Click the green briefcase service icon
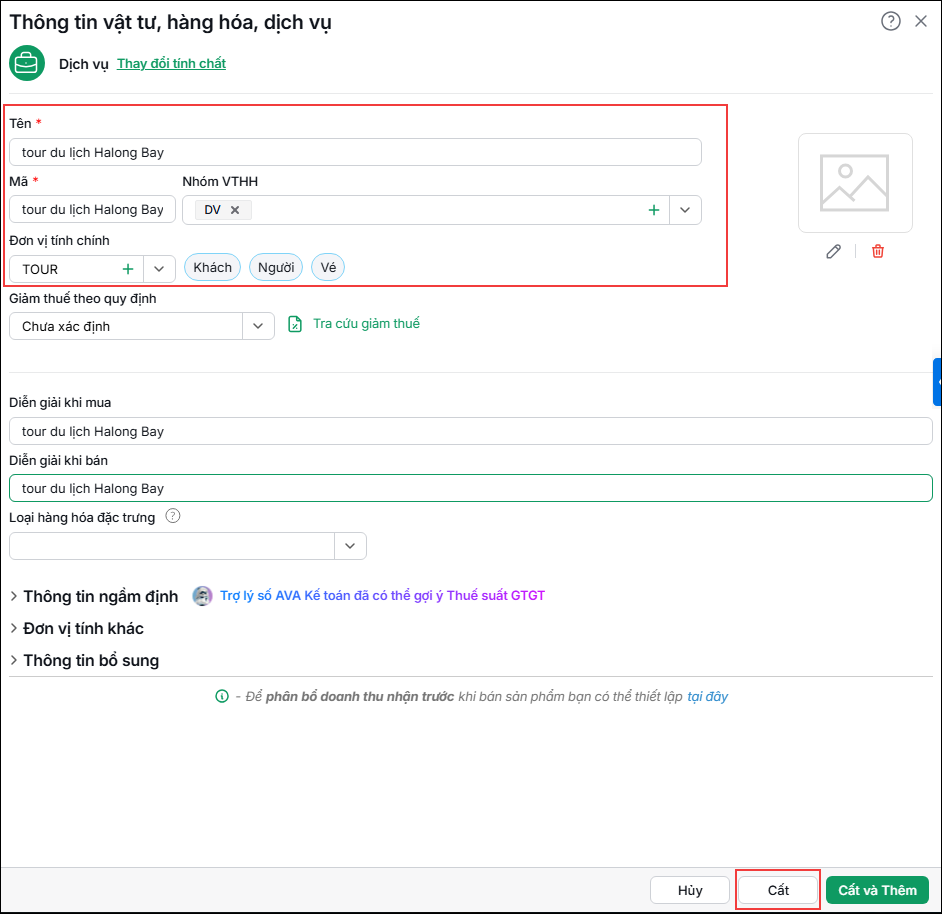Image resolution: width=942 pixels, height=914 pixels. 27,63
